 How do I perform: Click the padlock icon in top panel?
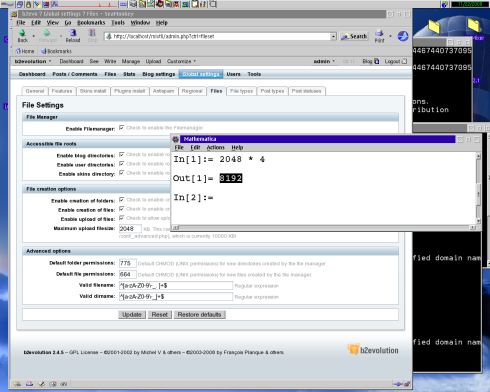(x=28, y=4)
